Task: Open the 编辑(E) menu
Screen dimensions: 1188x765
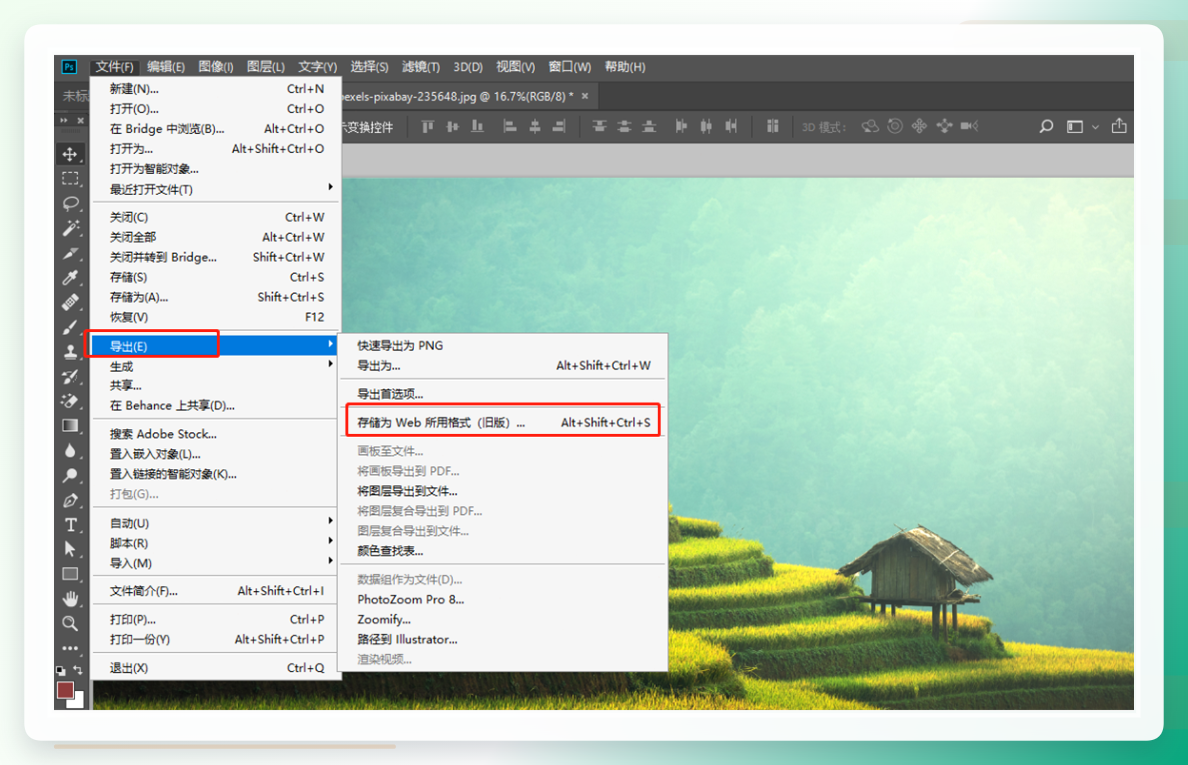Action: click(166, 67)
